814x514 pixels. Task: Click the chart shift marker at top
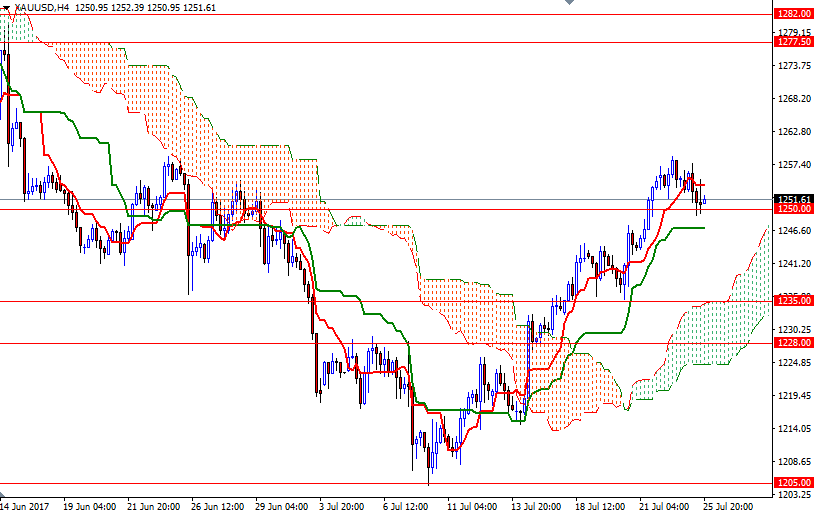click(569, 2)
